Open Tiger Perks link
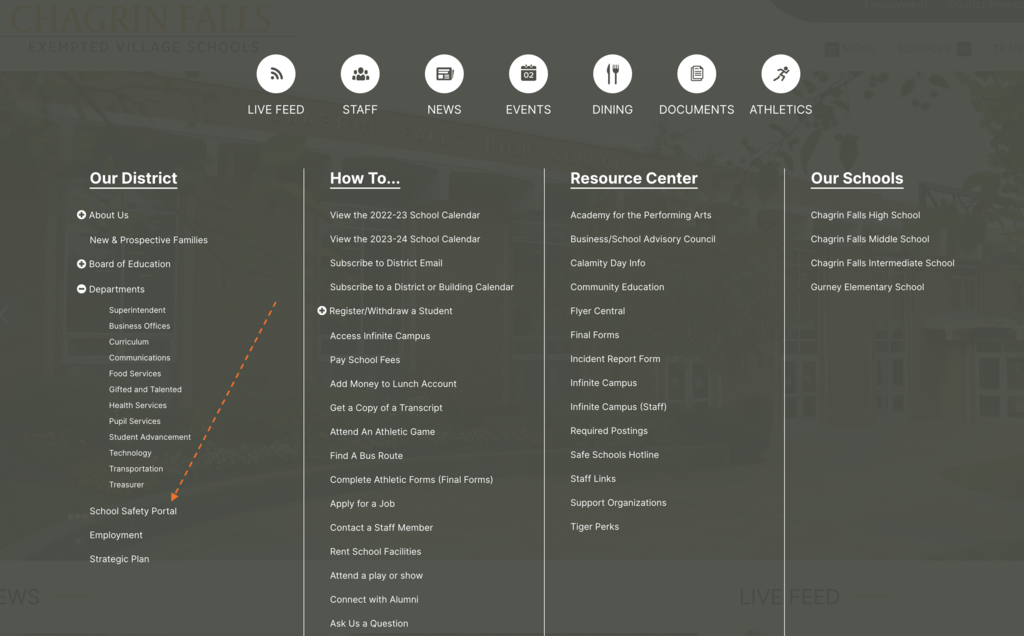This screenshot has width=1024, height=636. point(594,527)
